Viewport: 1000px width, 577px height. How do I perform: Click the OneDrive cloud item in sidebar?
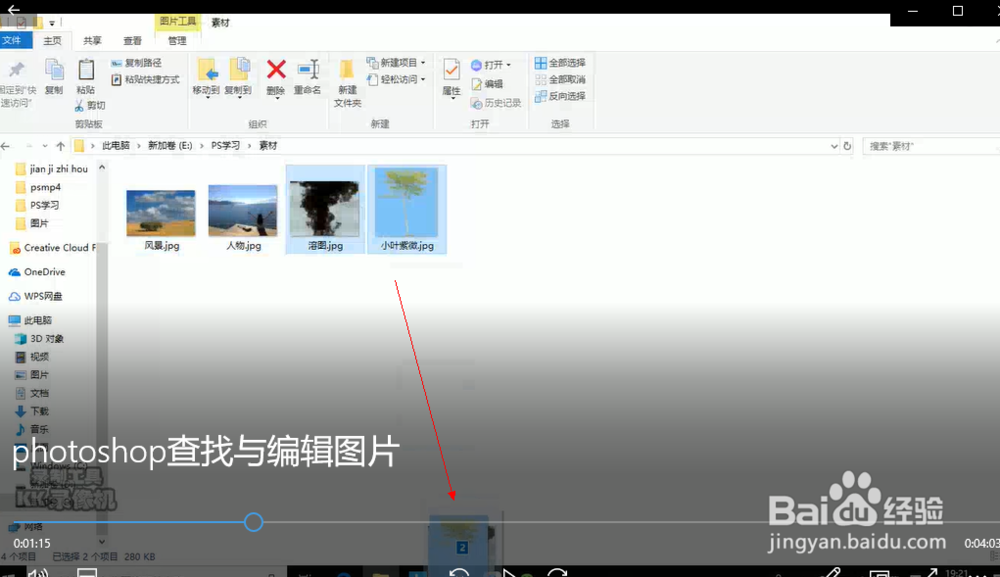(37, 272)
